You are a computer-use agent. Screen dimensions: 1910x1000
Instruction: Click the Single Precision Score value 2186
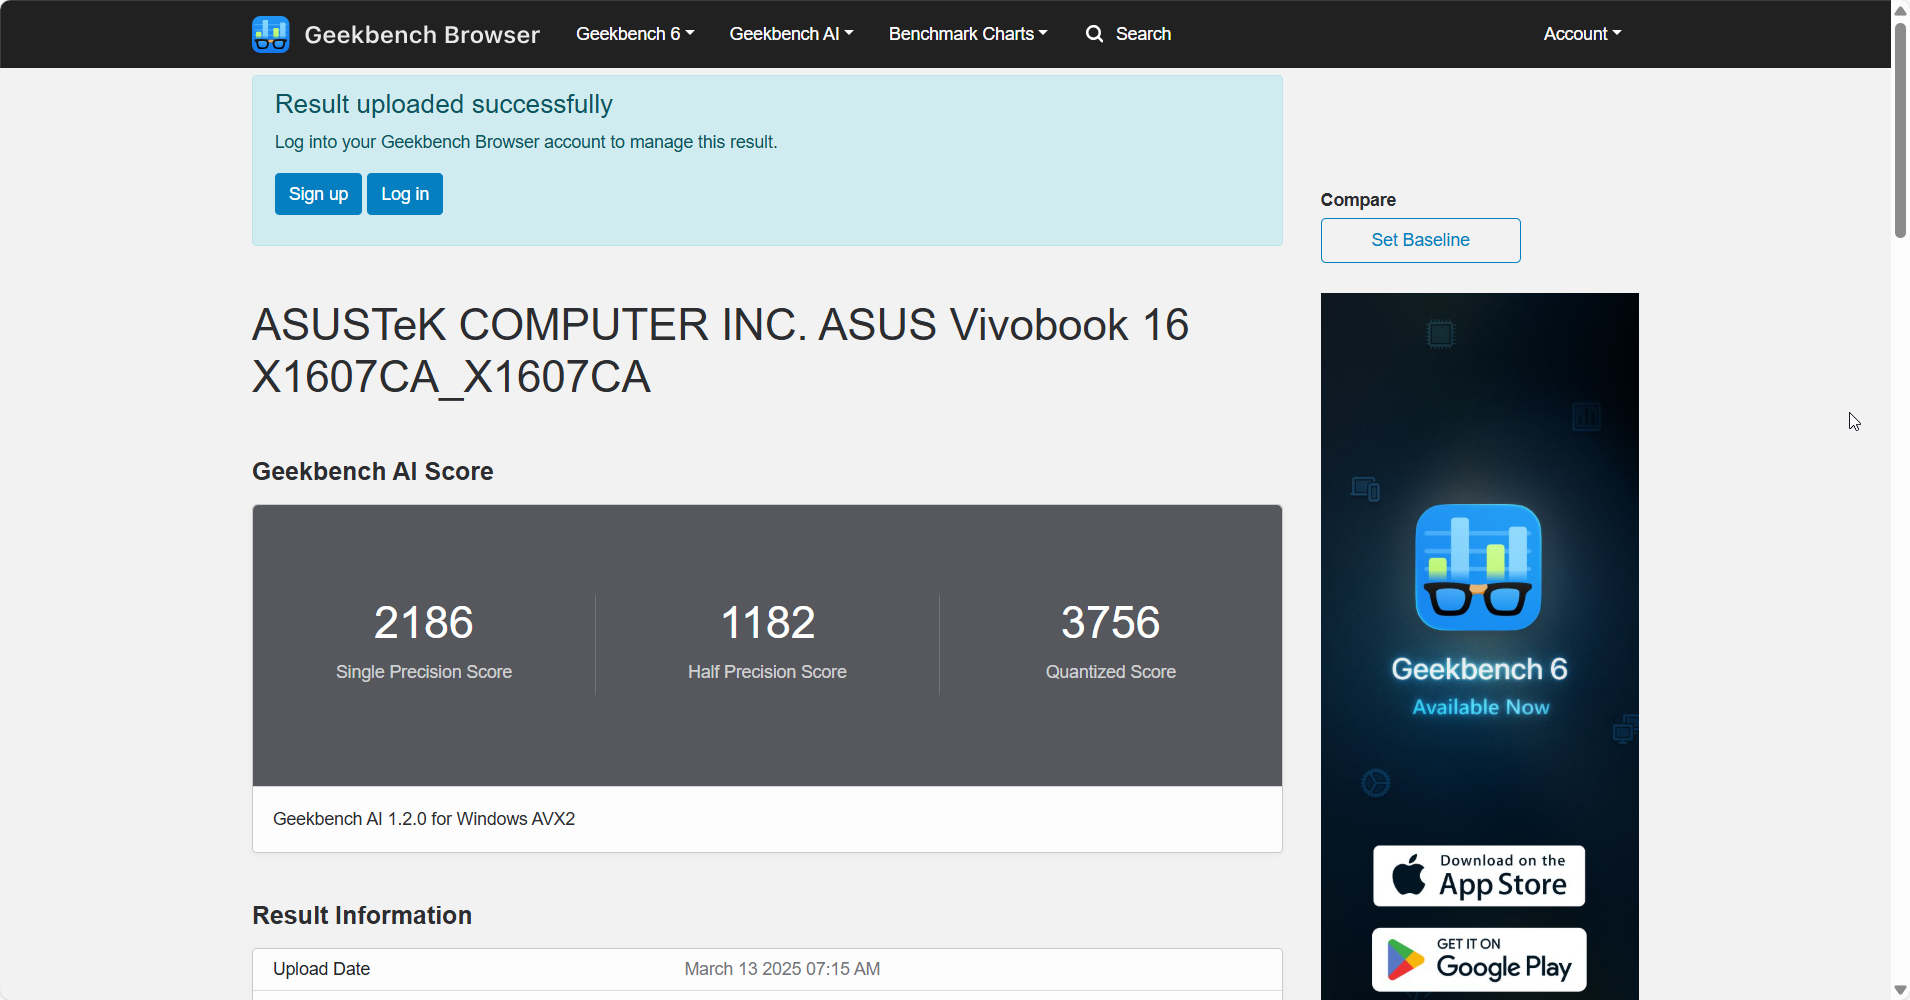tap(424, 622)
